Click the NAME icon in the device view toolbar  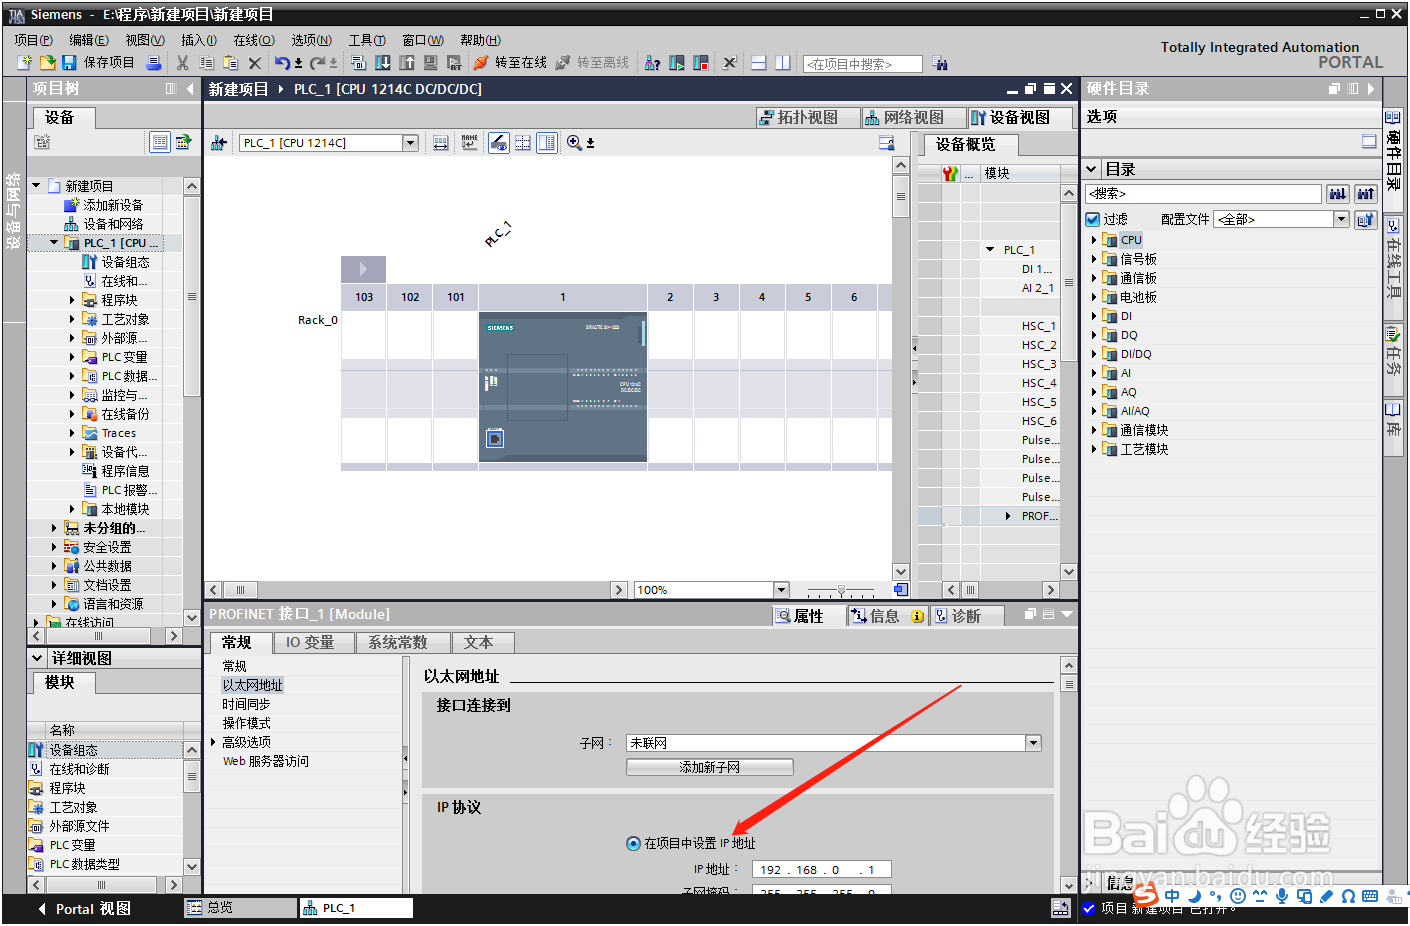pos(470,143)
